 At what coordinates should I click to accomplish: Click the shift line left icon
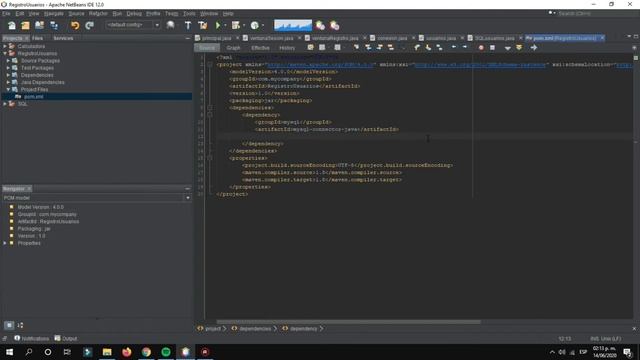pos(454,47)
